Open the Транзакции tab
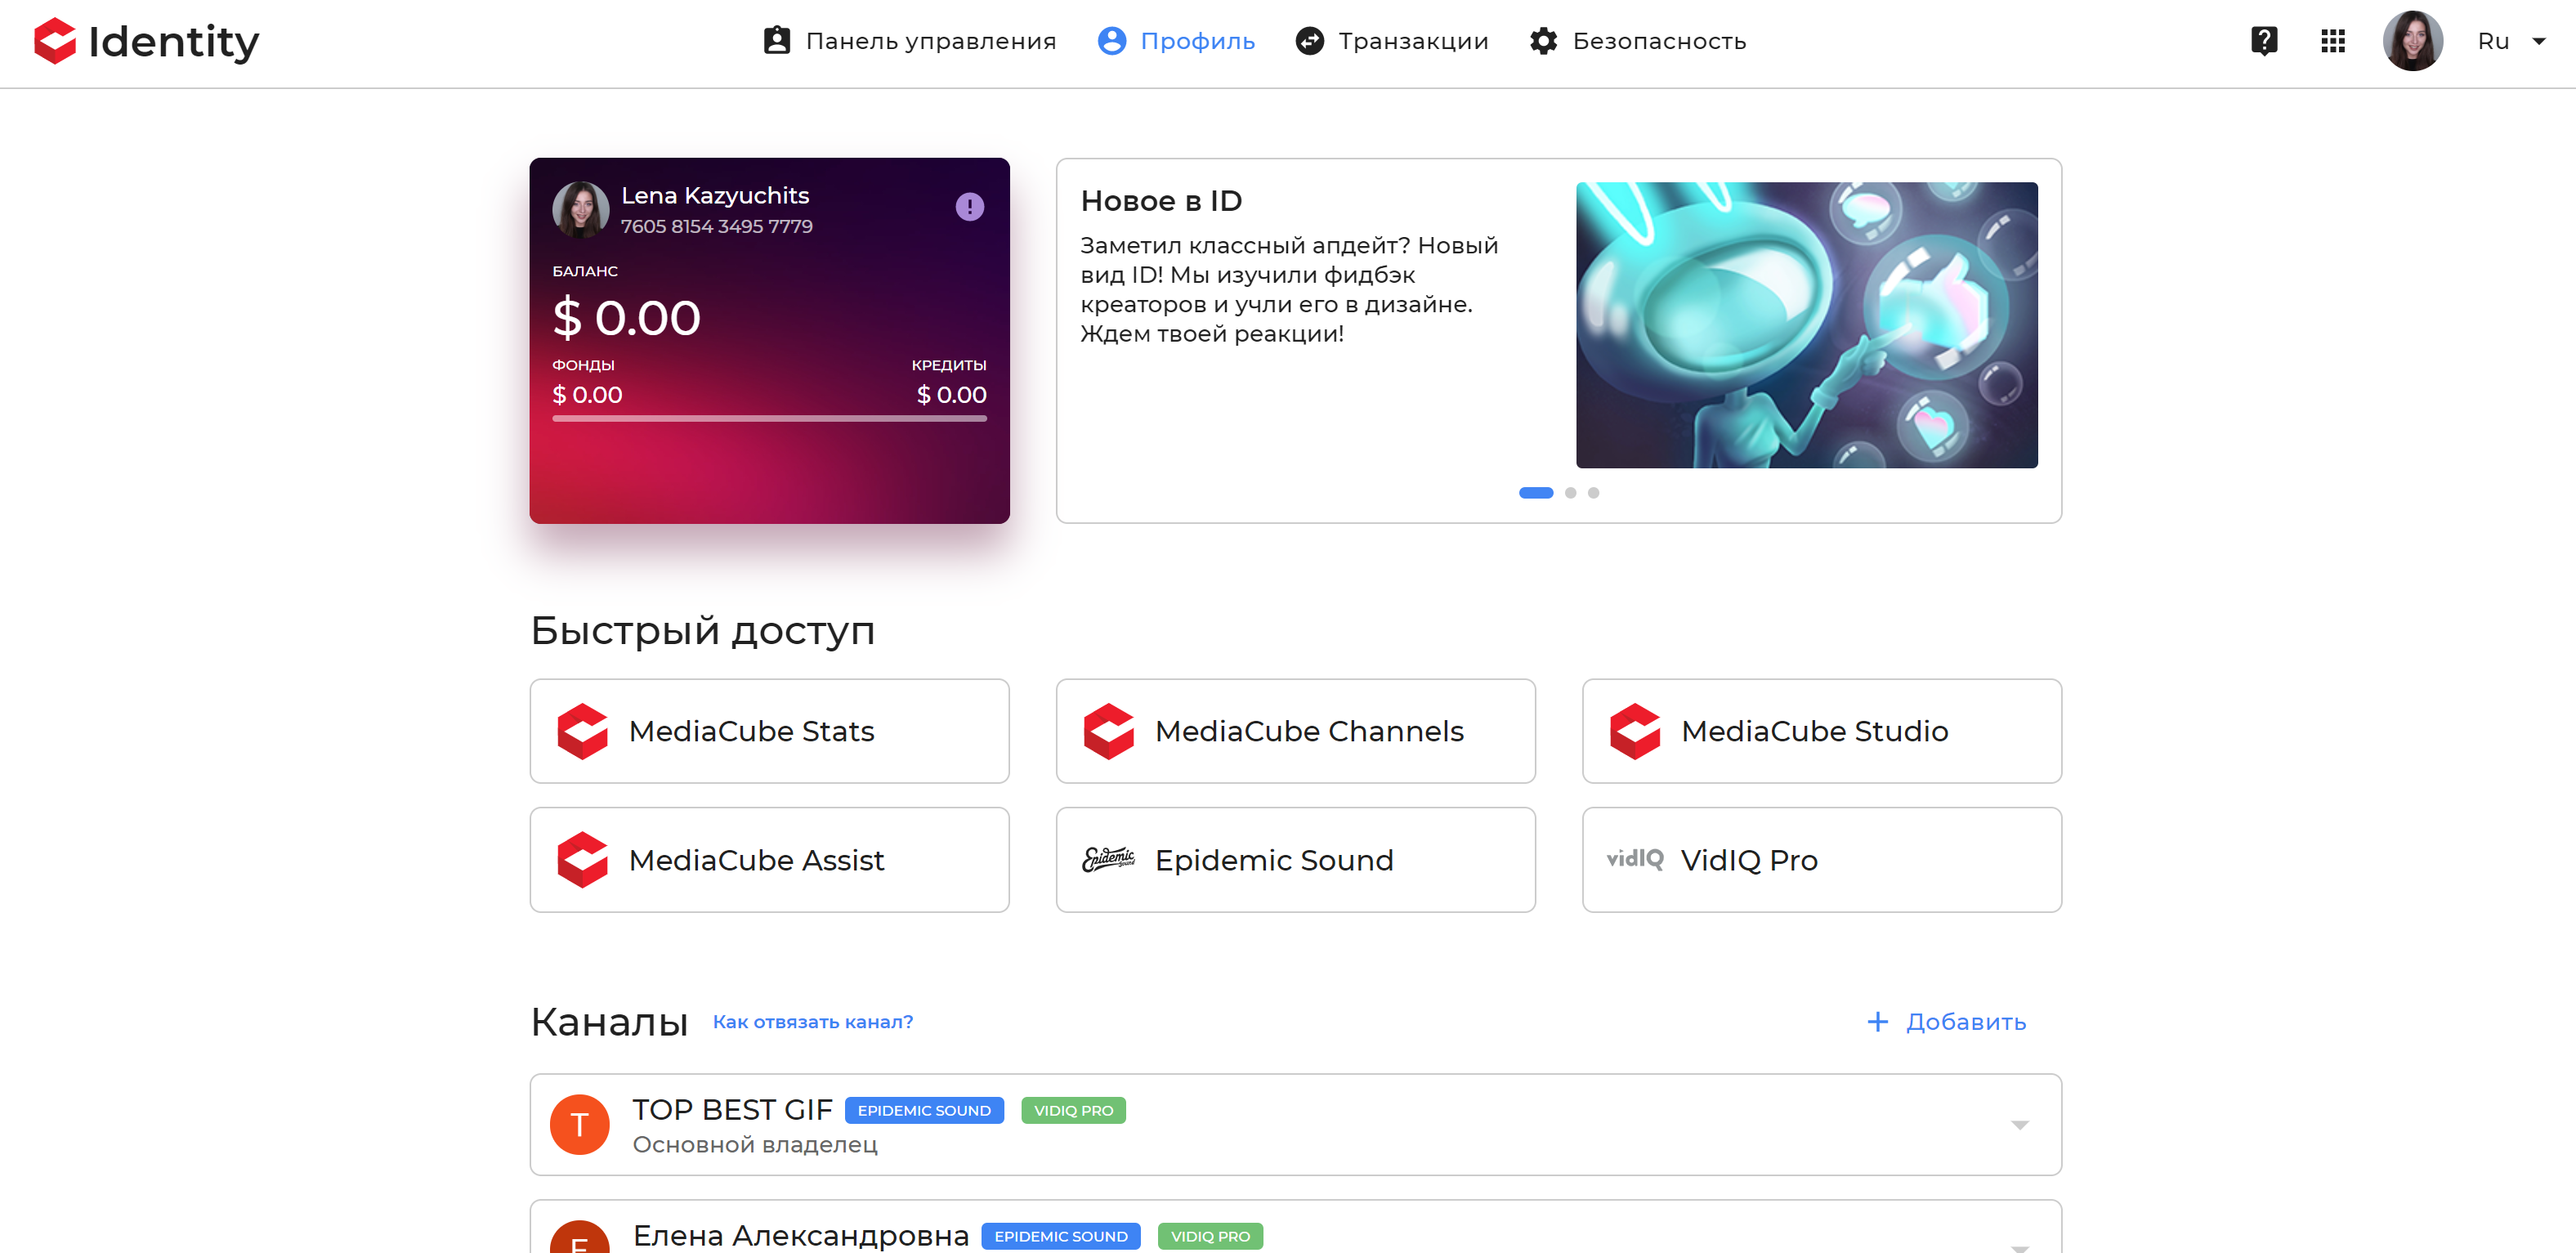The width and height of the screenshot is (2576, 1253). pyautogui.click(x=1392, y=41)
